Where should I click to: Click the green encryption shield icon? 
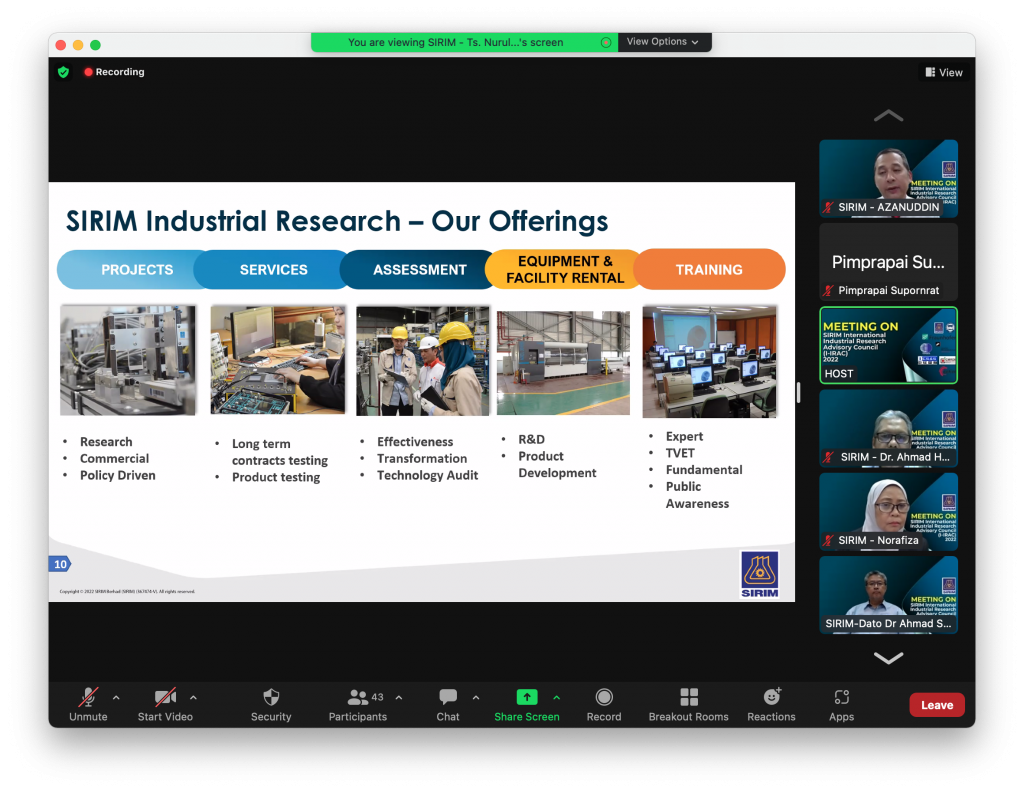(63, 72)
